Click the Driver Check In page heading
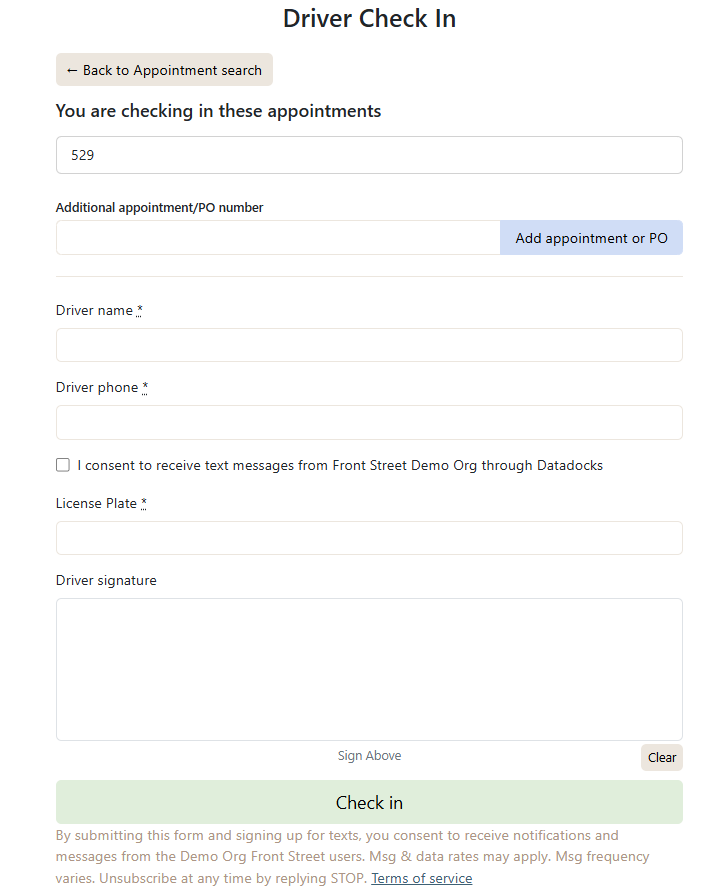Image resolution: width=727 pixels, height=895 pixels. coord(369,18)
